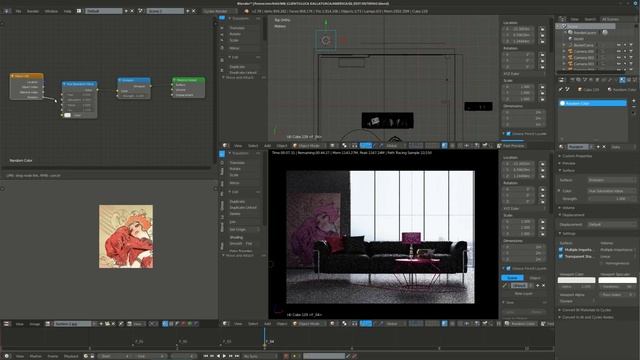Open the Image menu in the image editor header
The width and height of the screenshot is (640, 360).
pos(35,324)
